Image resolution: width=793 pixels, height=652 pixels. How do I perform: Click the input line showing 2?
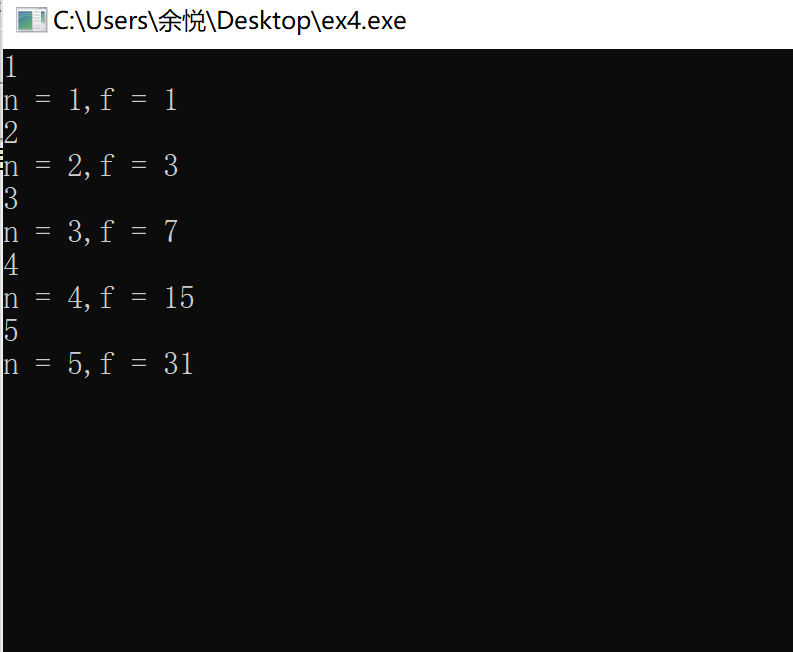pos(11,133)
